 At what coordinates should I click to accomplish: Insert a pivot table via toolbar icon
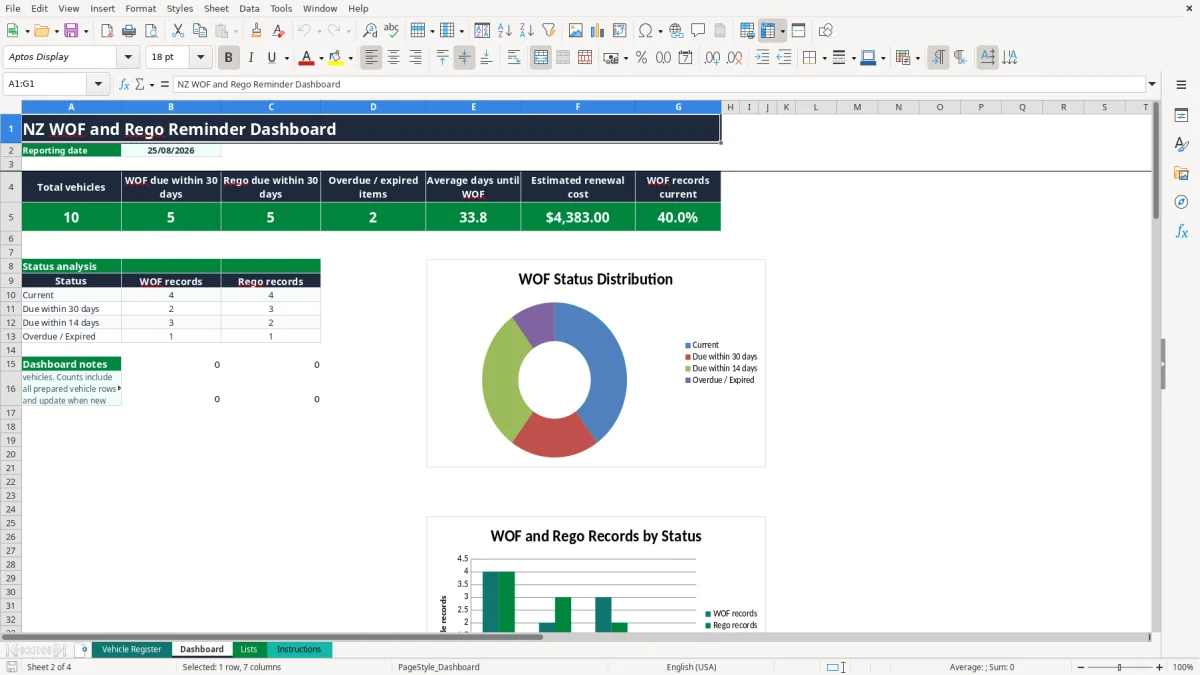620,31
